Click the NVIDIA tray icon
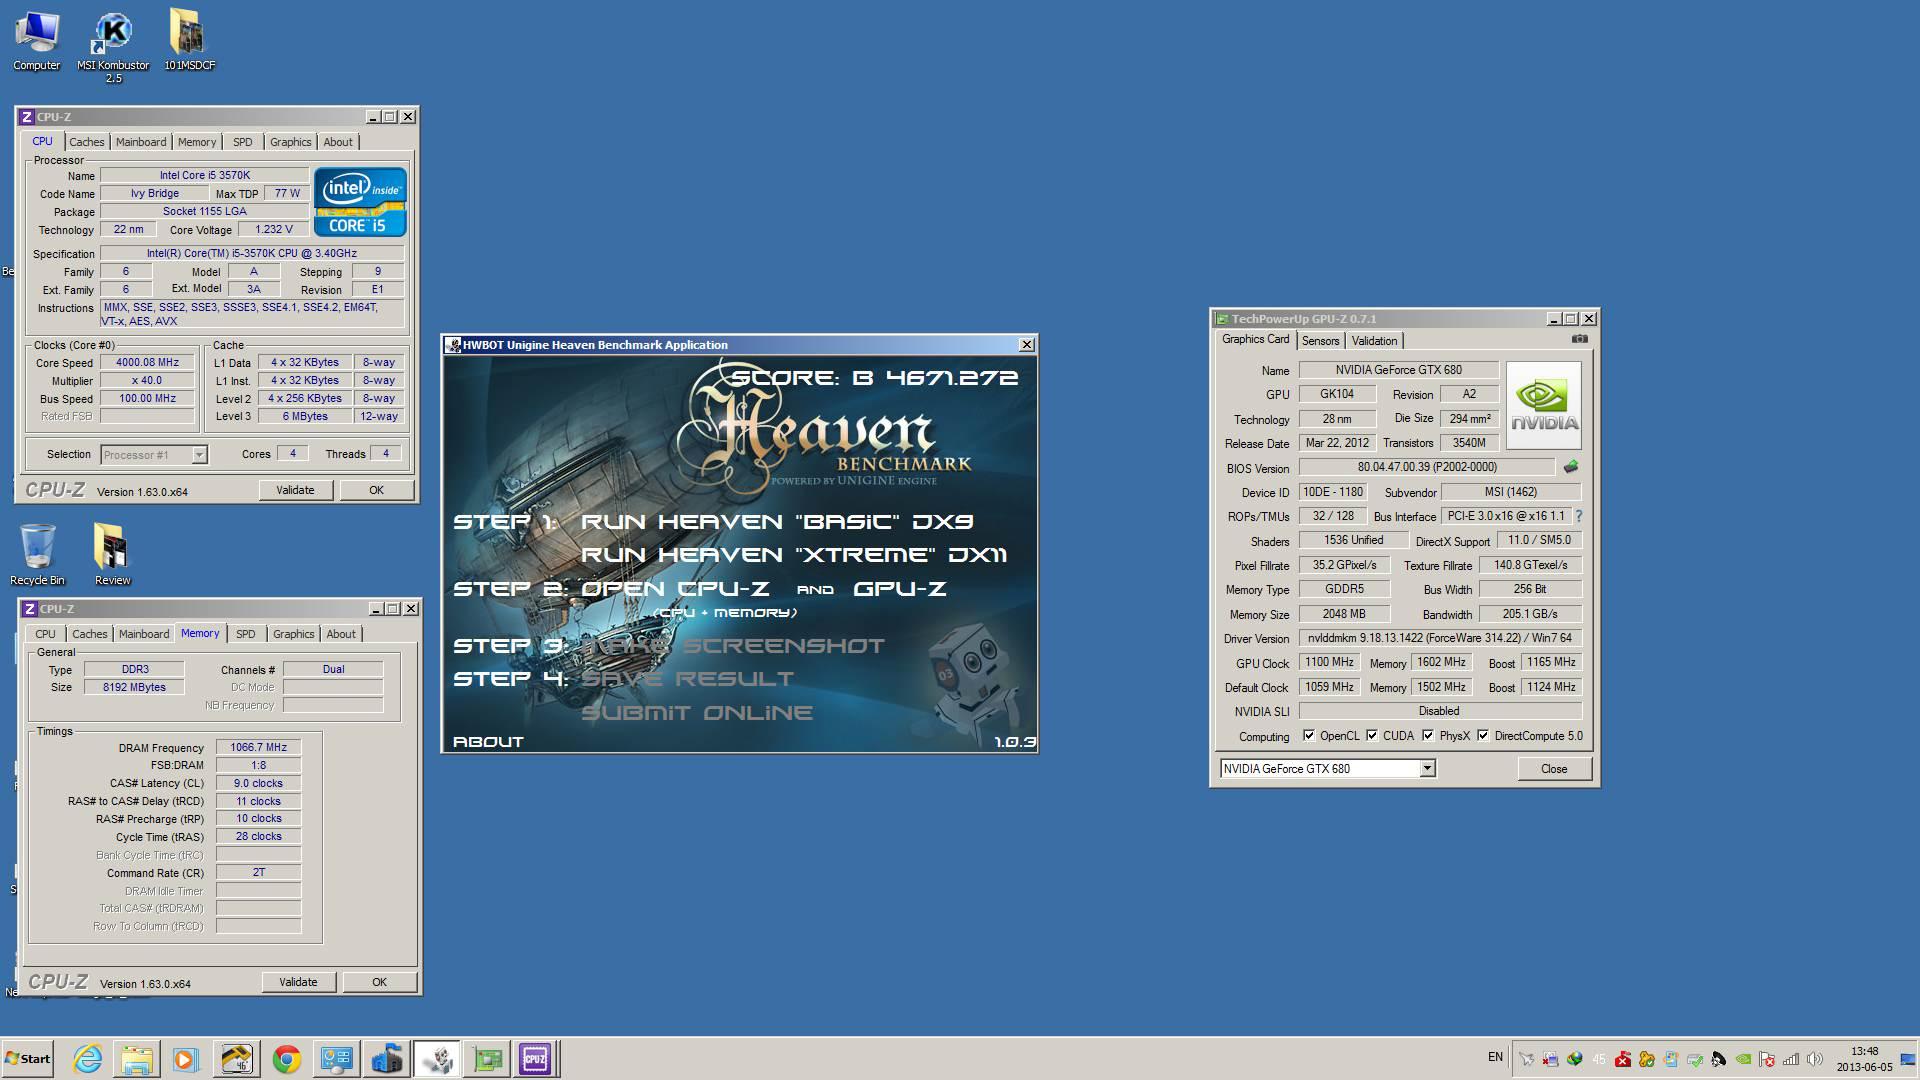The width and height of the screenshot is (1920, 1080). tap(1742, 1059)
